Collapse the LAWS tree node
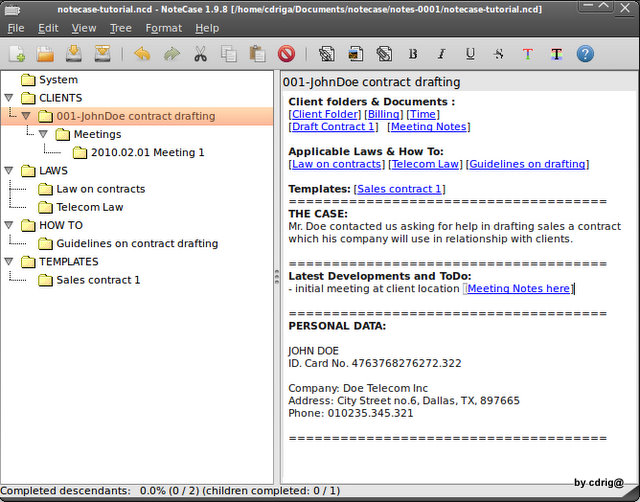The image size is (640, 502). (9, 170)
